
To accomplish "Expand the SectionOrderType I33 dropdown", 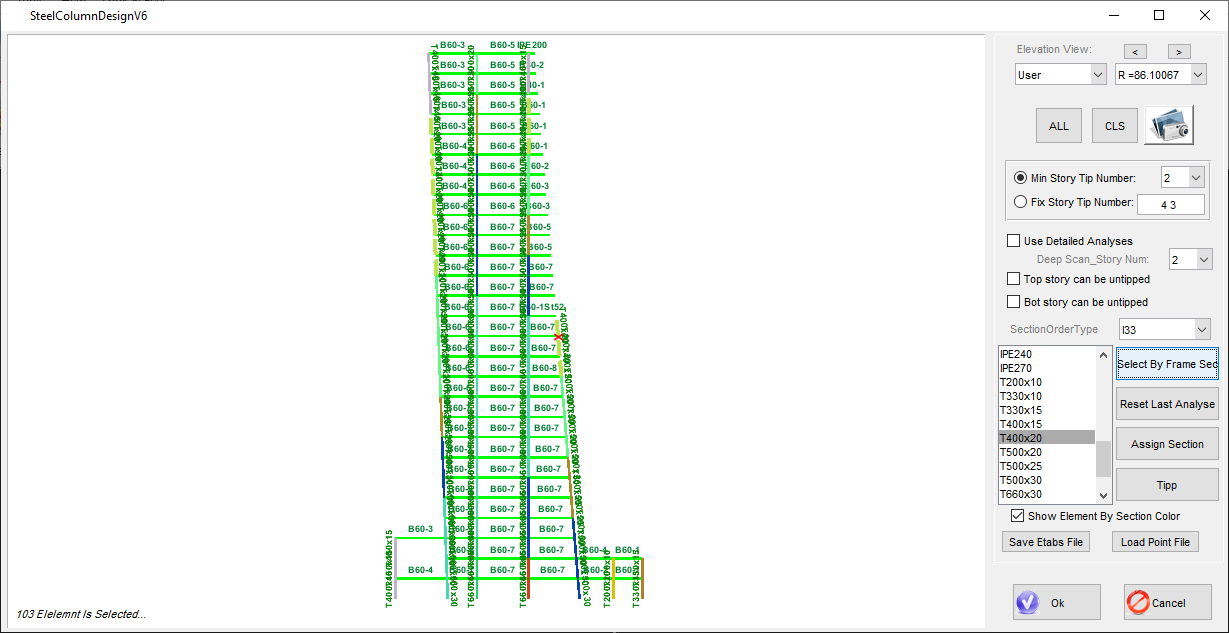I will tap(1163, 329).
